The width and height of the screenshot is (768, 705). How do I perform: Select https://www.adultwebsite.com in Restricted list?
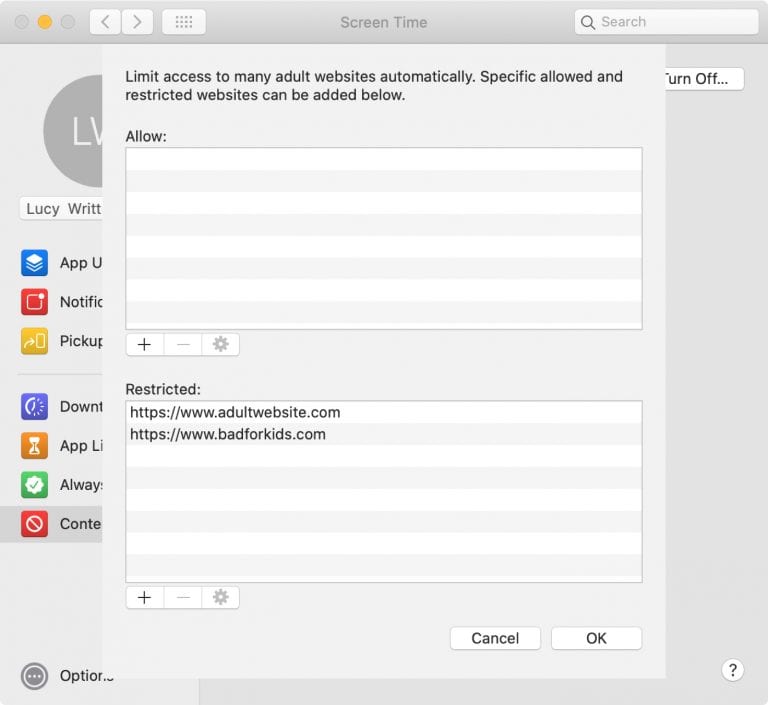[x=235, y=412]
